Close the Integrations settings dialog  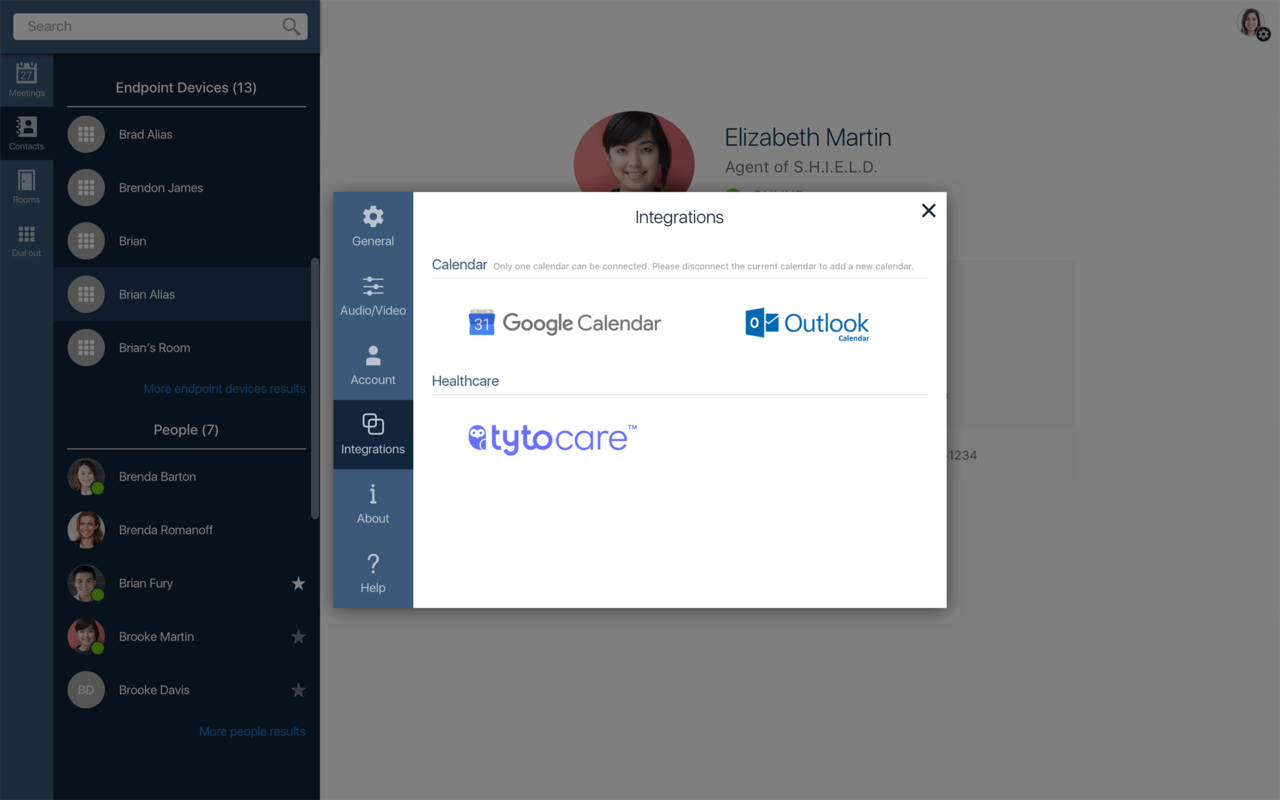(928, 210)
